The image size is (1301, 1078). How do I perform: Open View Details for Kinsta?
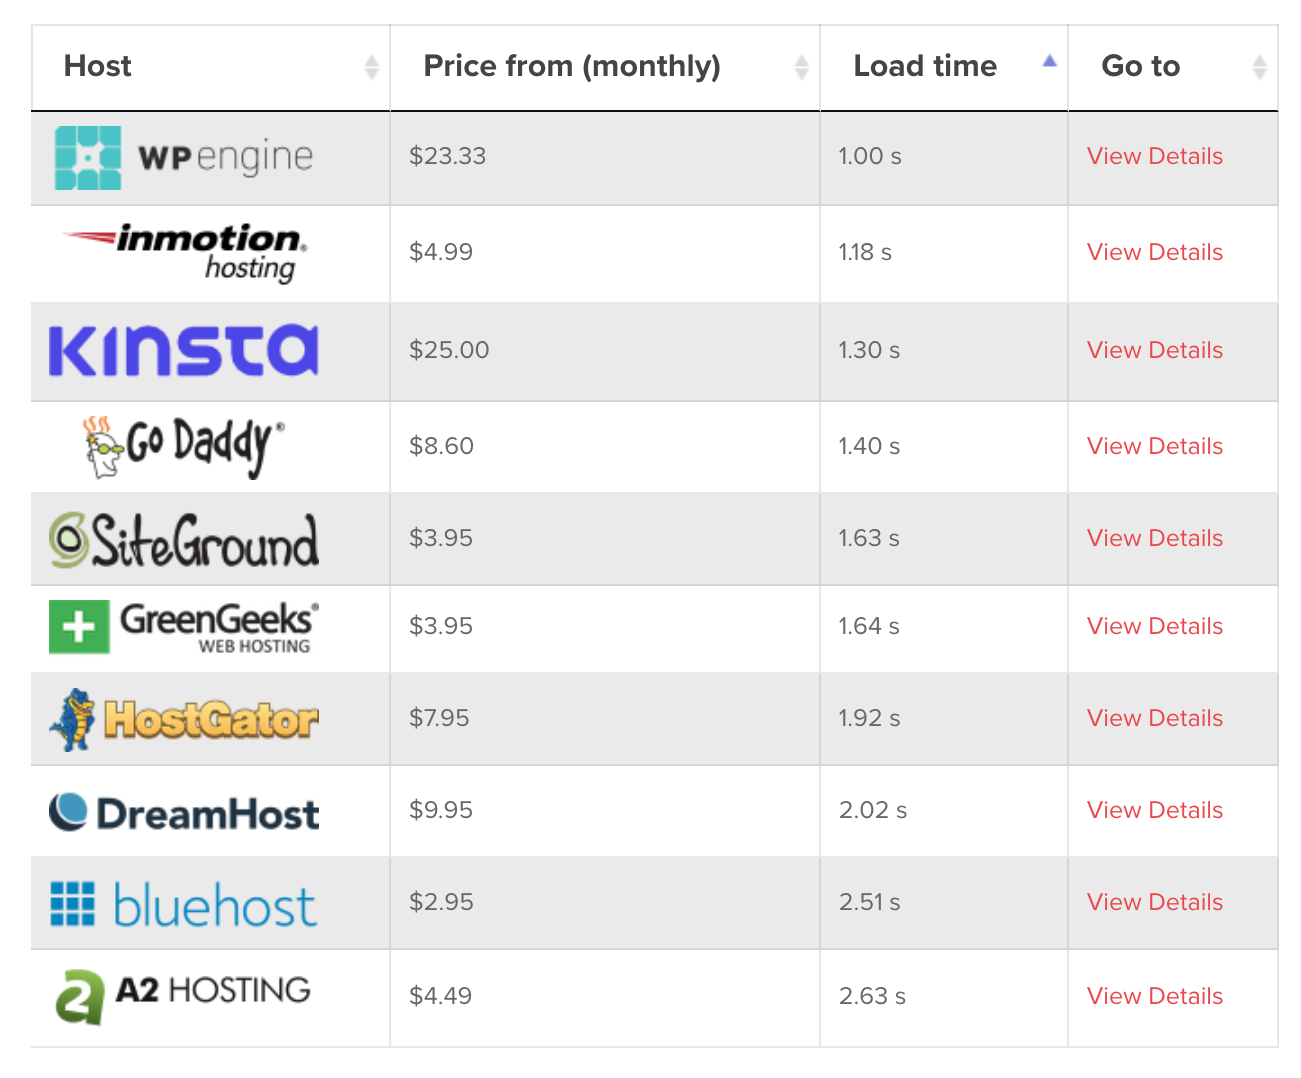[1154, 350]
